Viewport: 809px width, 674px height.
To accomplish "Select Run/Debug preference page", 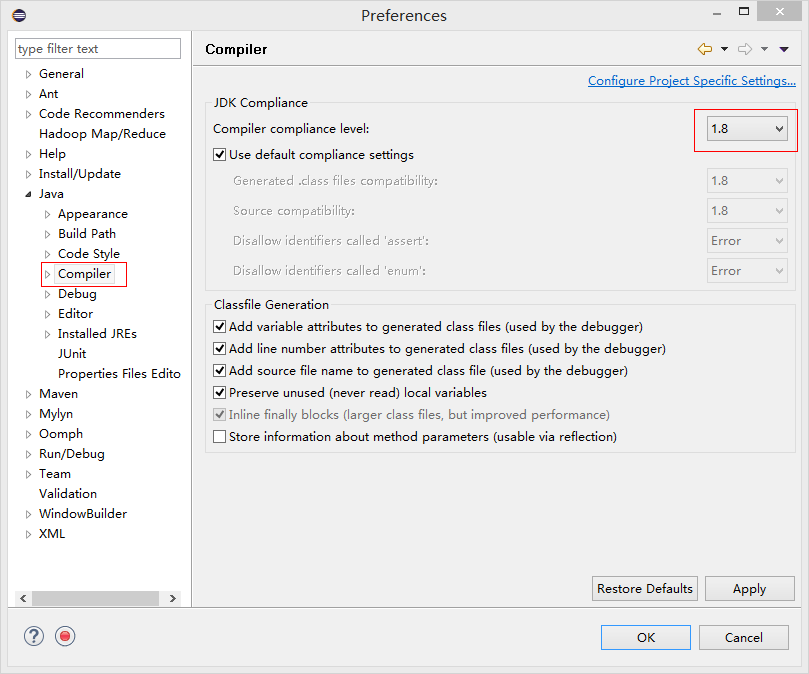I will (x=72, y=454).
